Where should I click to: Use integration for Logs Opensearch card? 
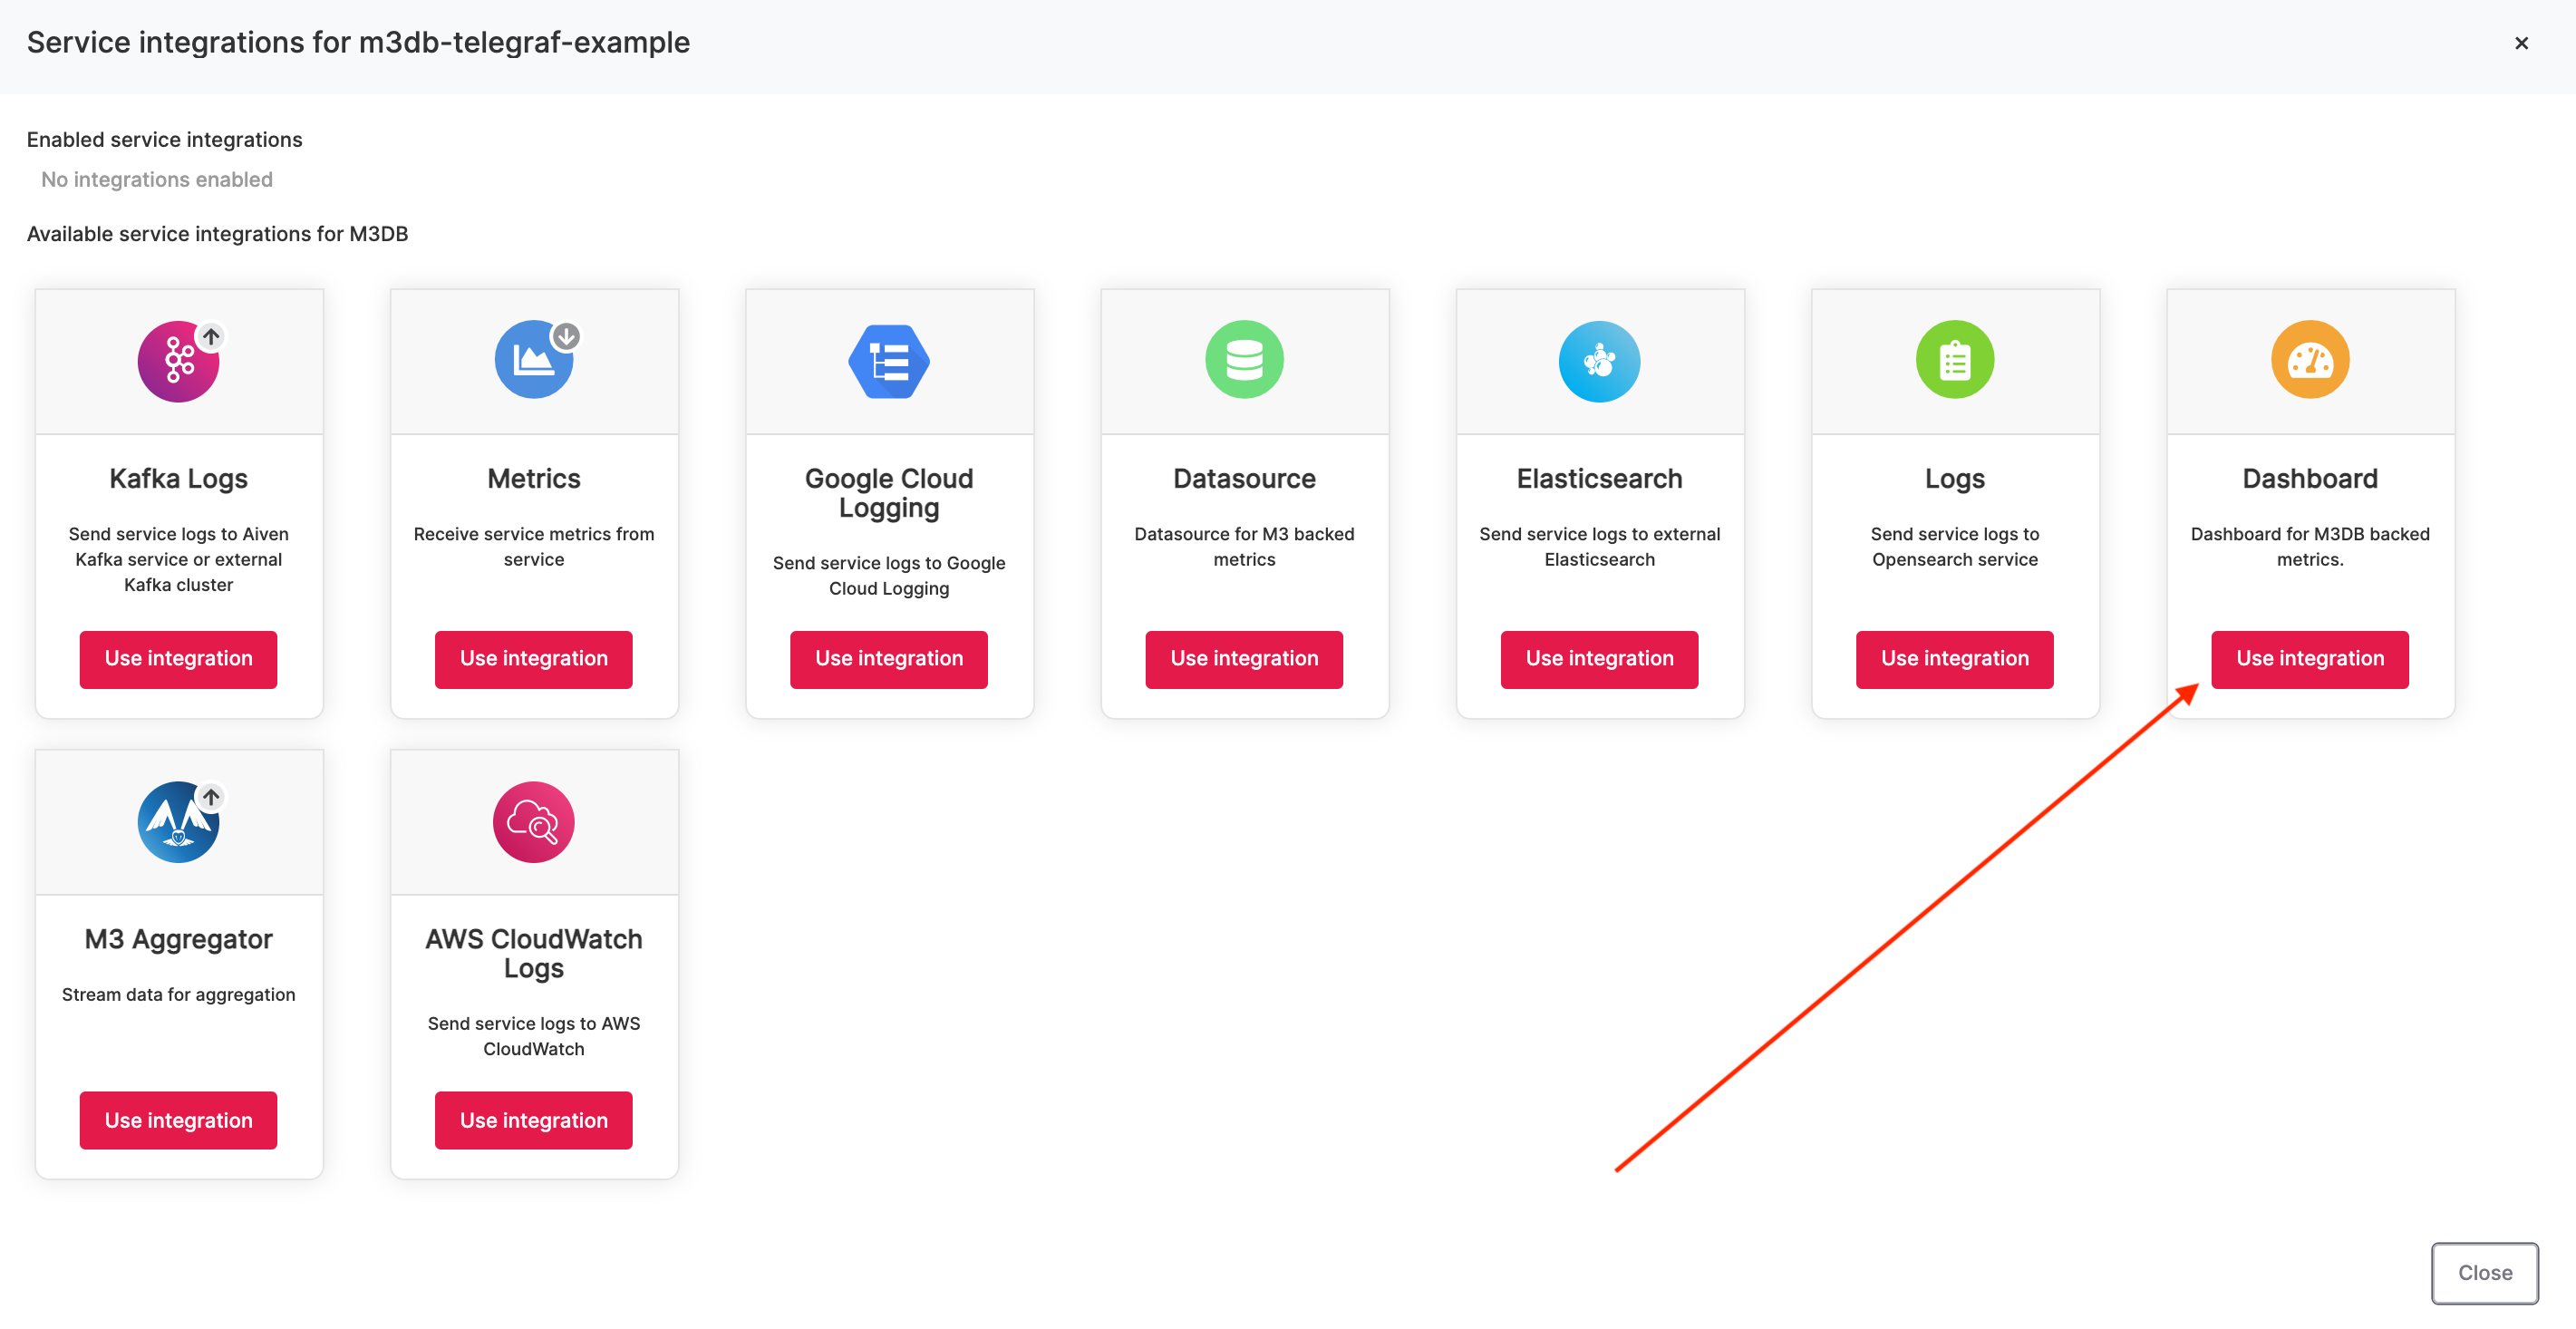(x=1954, y=659)
